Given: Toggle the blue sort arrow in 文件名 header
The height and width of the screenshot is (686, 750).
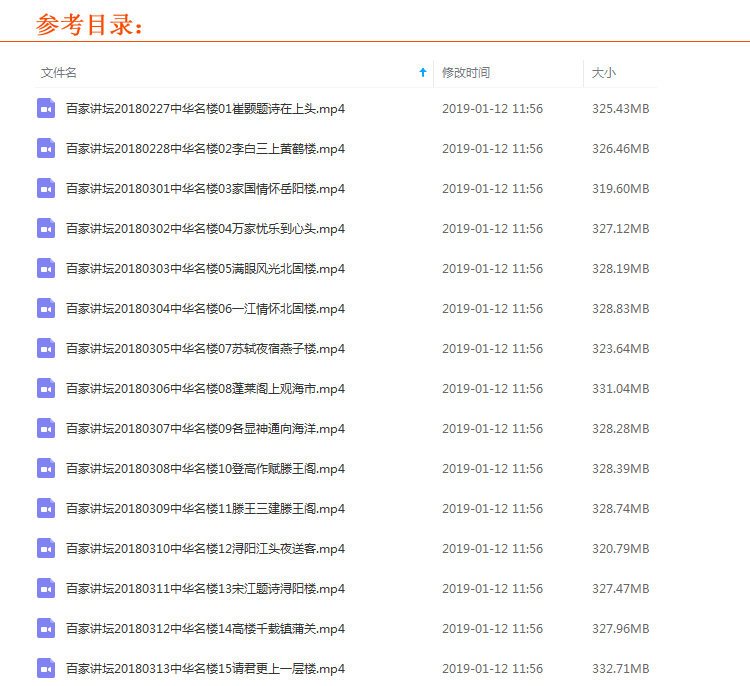Looking at the screenshot, I should [x=422, y=73].
